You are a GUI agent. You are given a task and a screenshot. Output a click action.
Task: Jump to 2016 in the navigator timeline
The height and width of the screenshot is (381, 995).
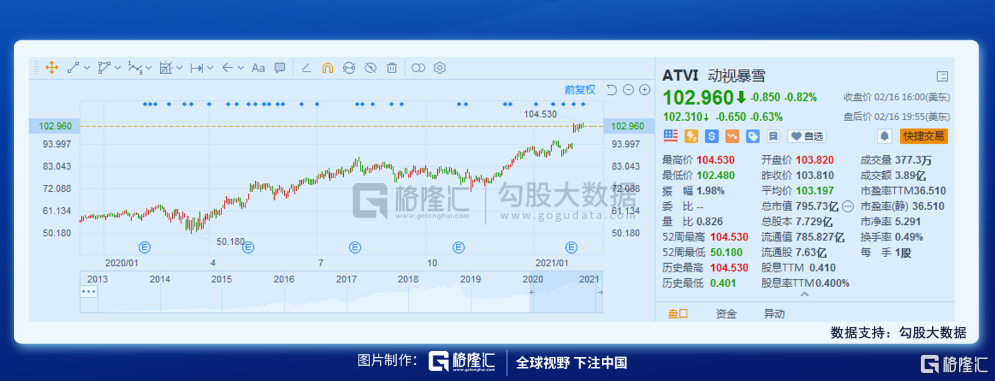click(x=284, y=279)
